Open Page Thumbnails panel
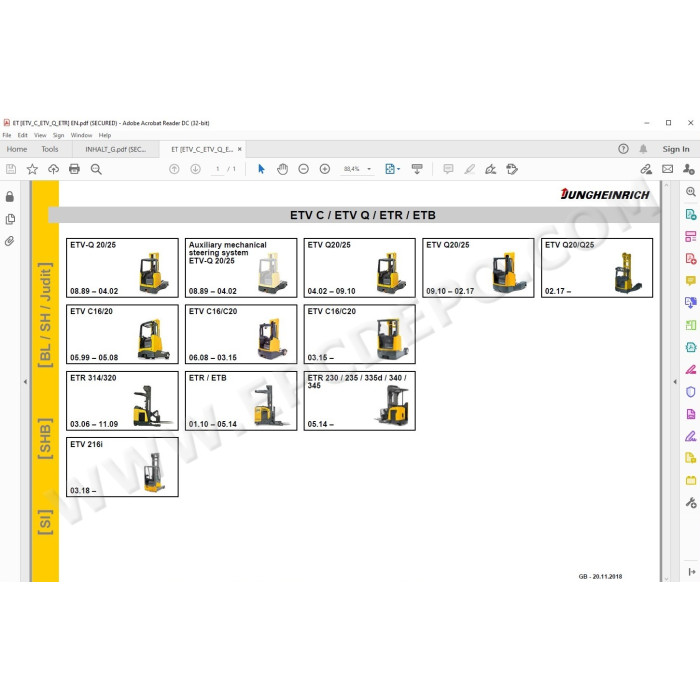 pyautogui.click(x=10, y=219)
